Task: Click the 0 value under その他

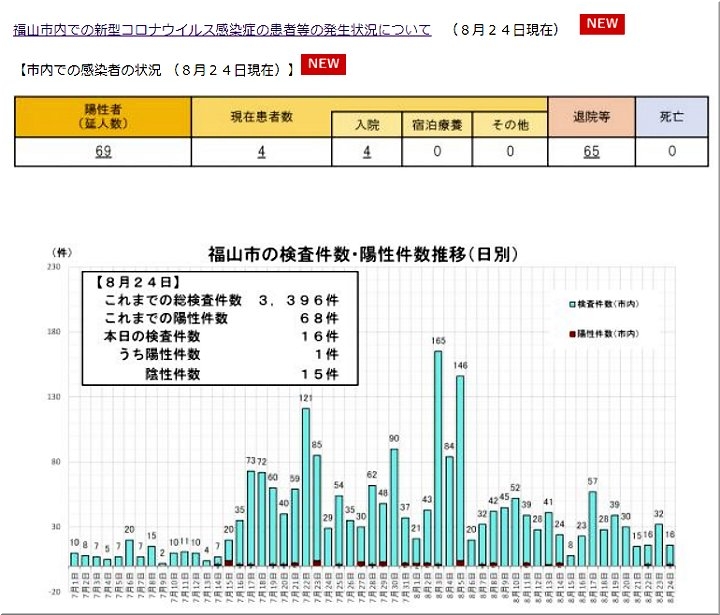Action: point(510,151)
